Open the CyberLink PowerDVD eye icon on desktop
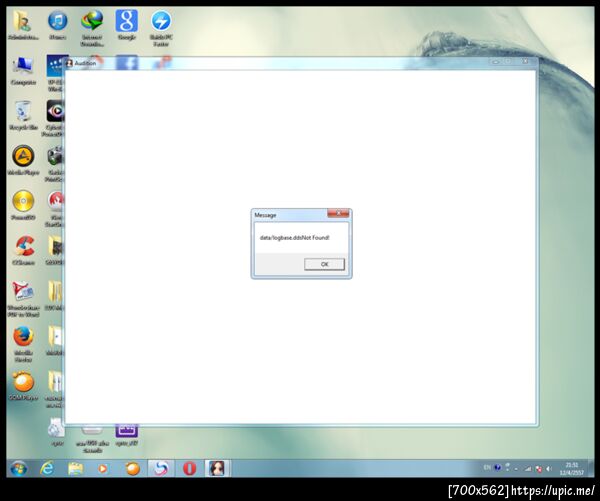 55,118
